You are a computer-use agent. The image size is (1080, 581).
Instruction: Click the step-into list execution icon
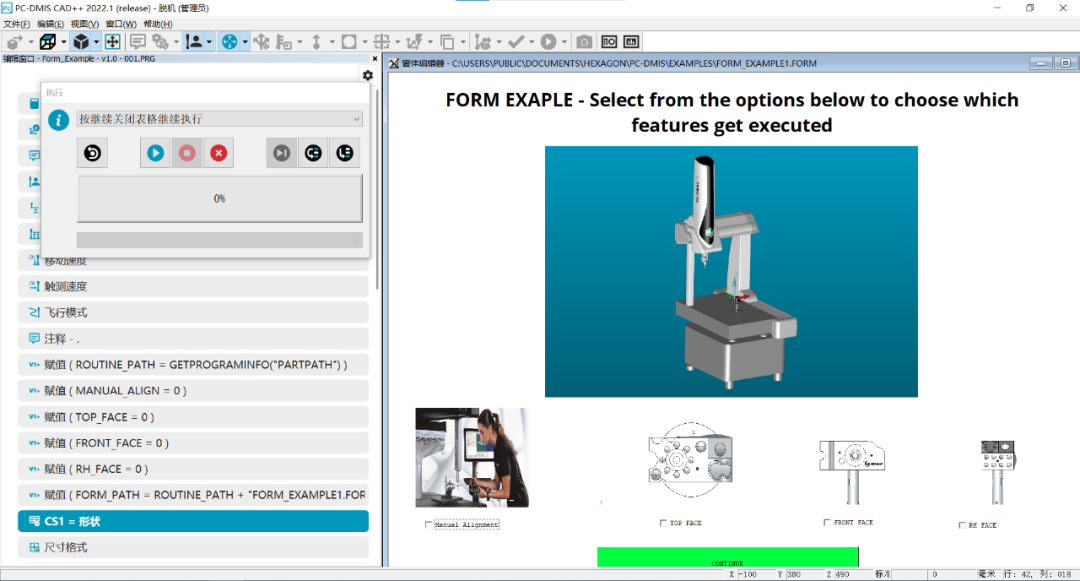click(x=345, y=153)
